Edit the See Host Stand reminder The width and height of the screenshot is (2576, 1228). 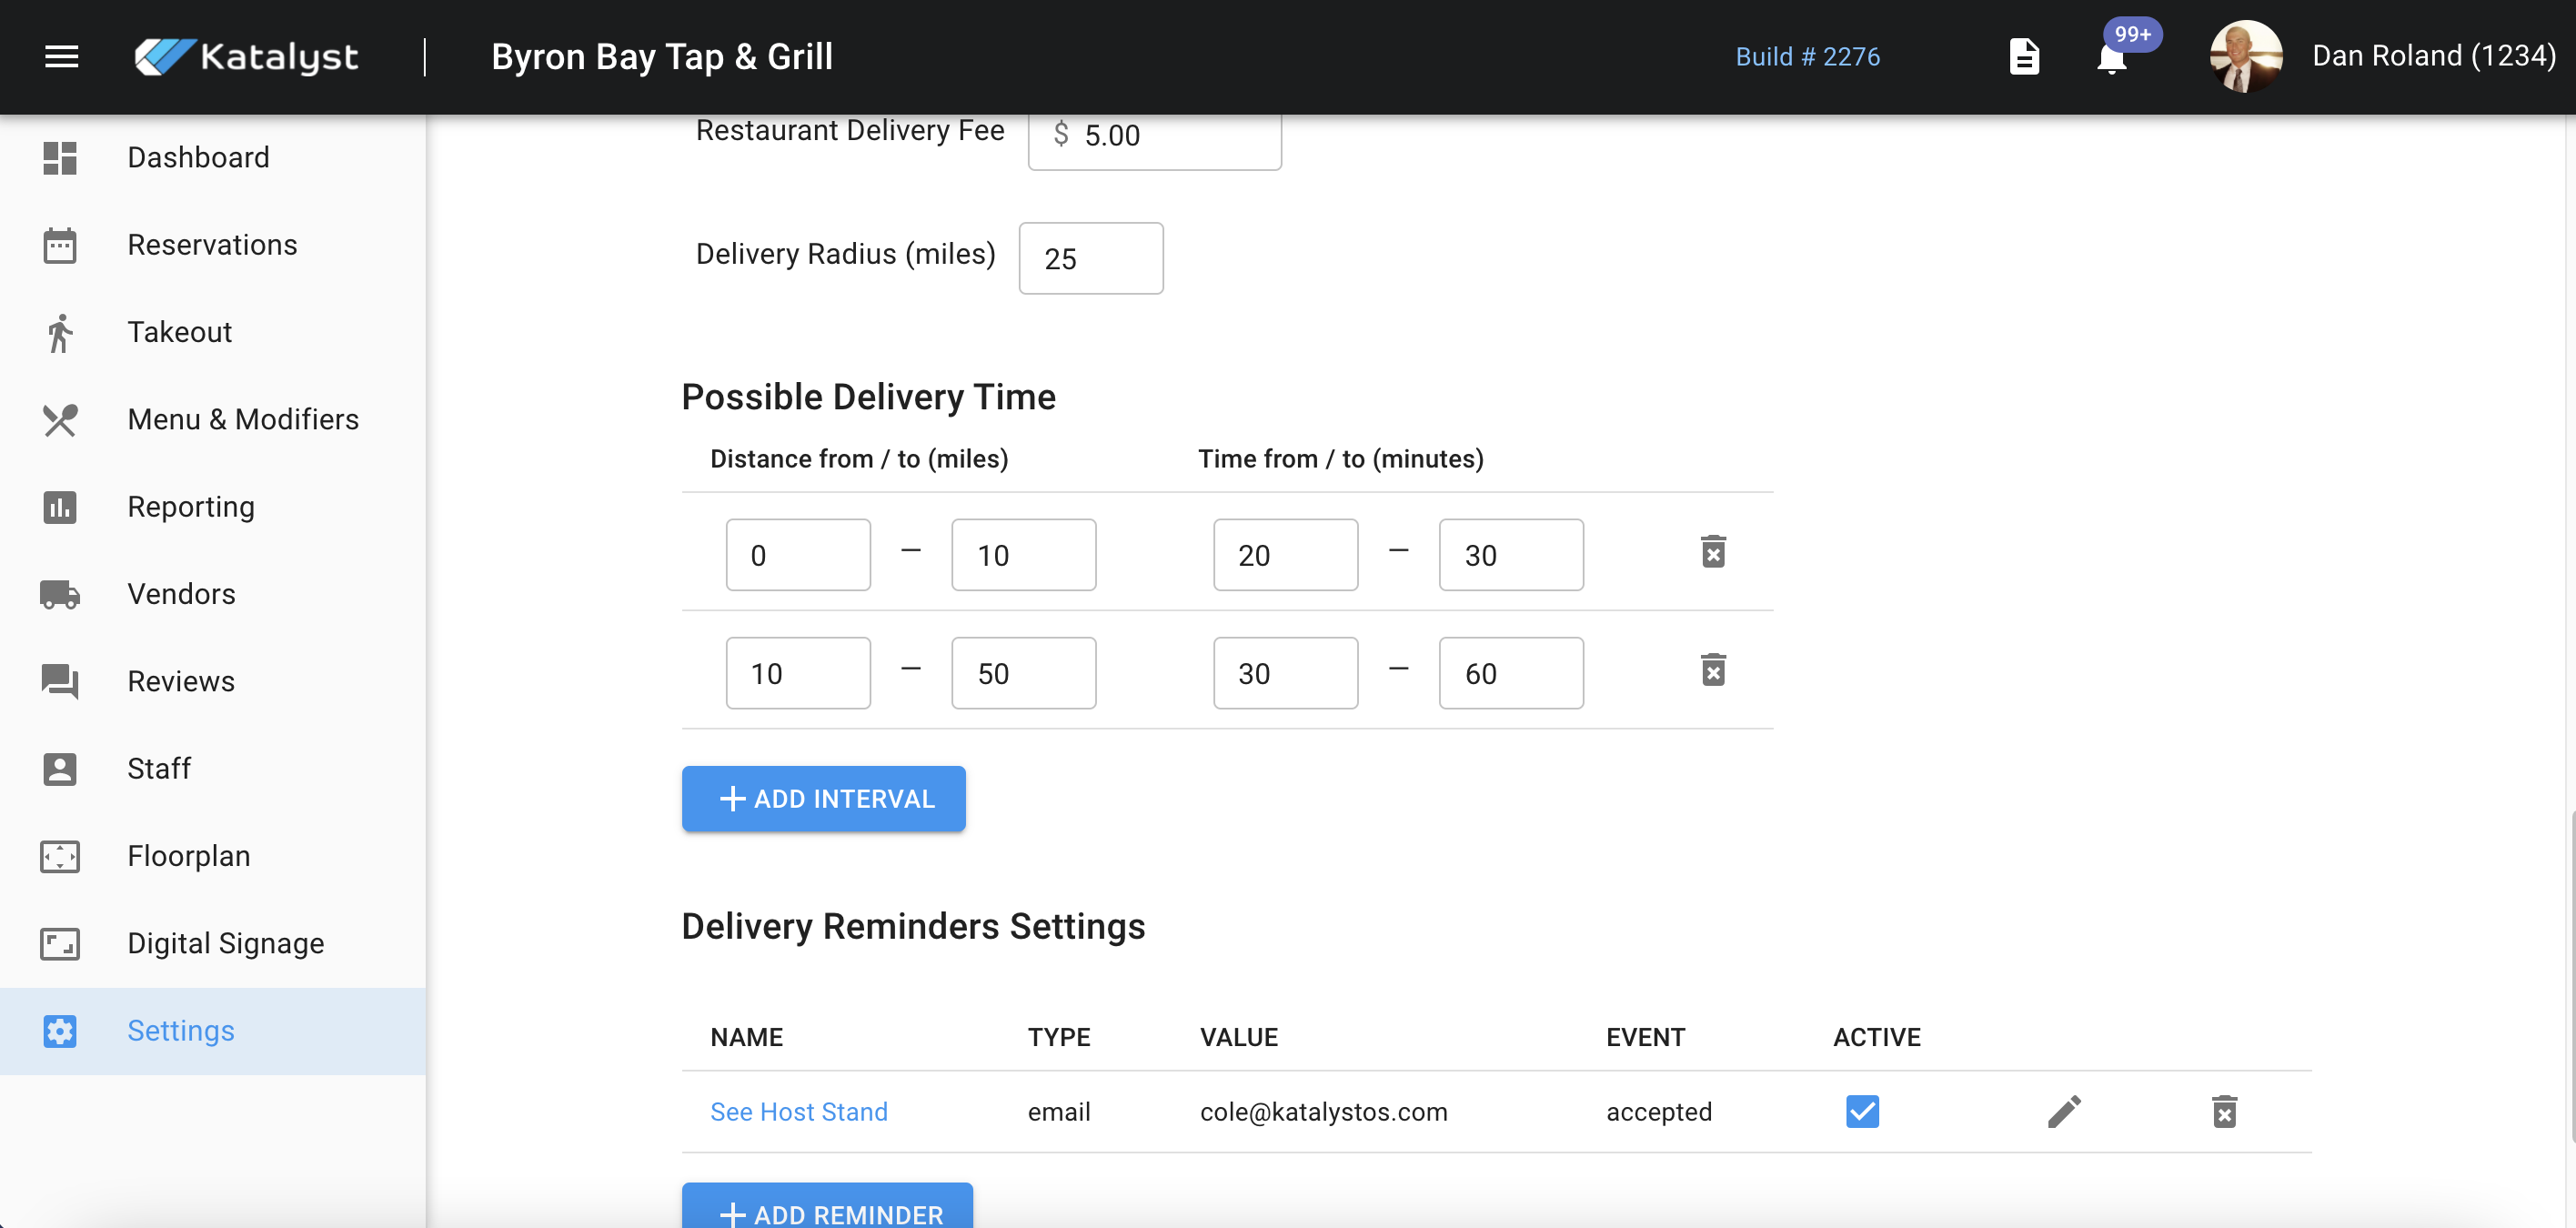tap(2064, 1111)
